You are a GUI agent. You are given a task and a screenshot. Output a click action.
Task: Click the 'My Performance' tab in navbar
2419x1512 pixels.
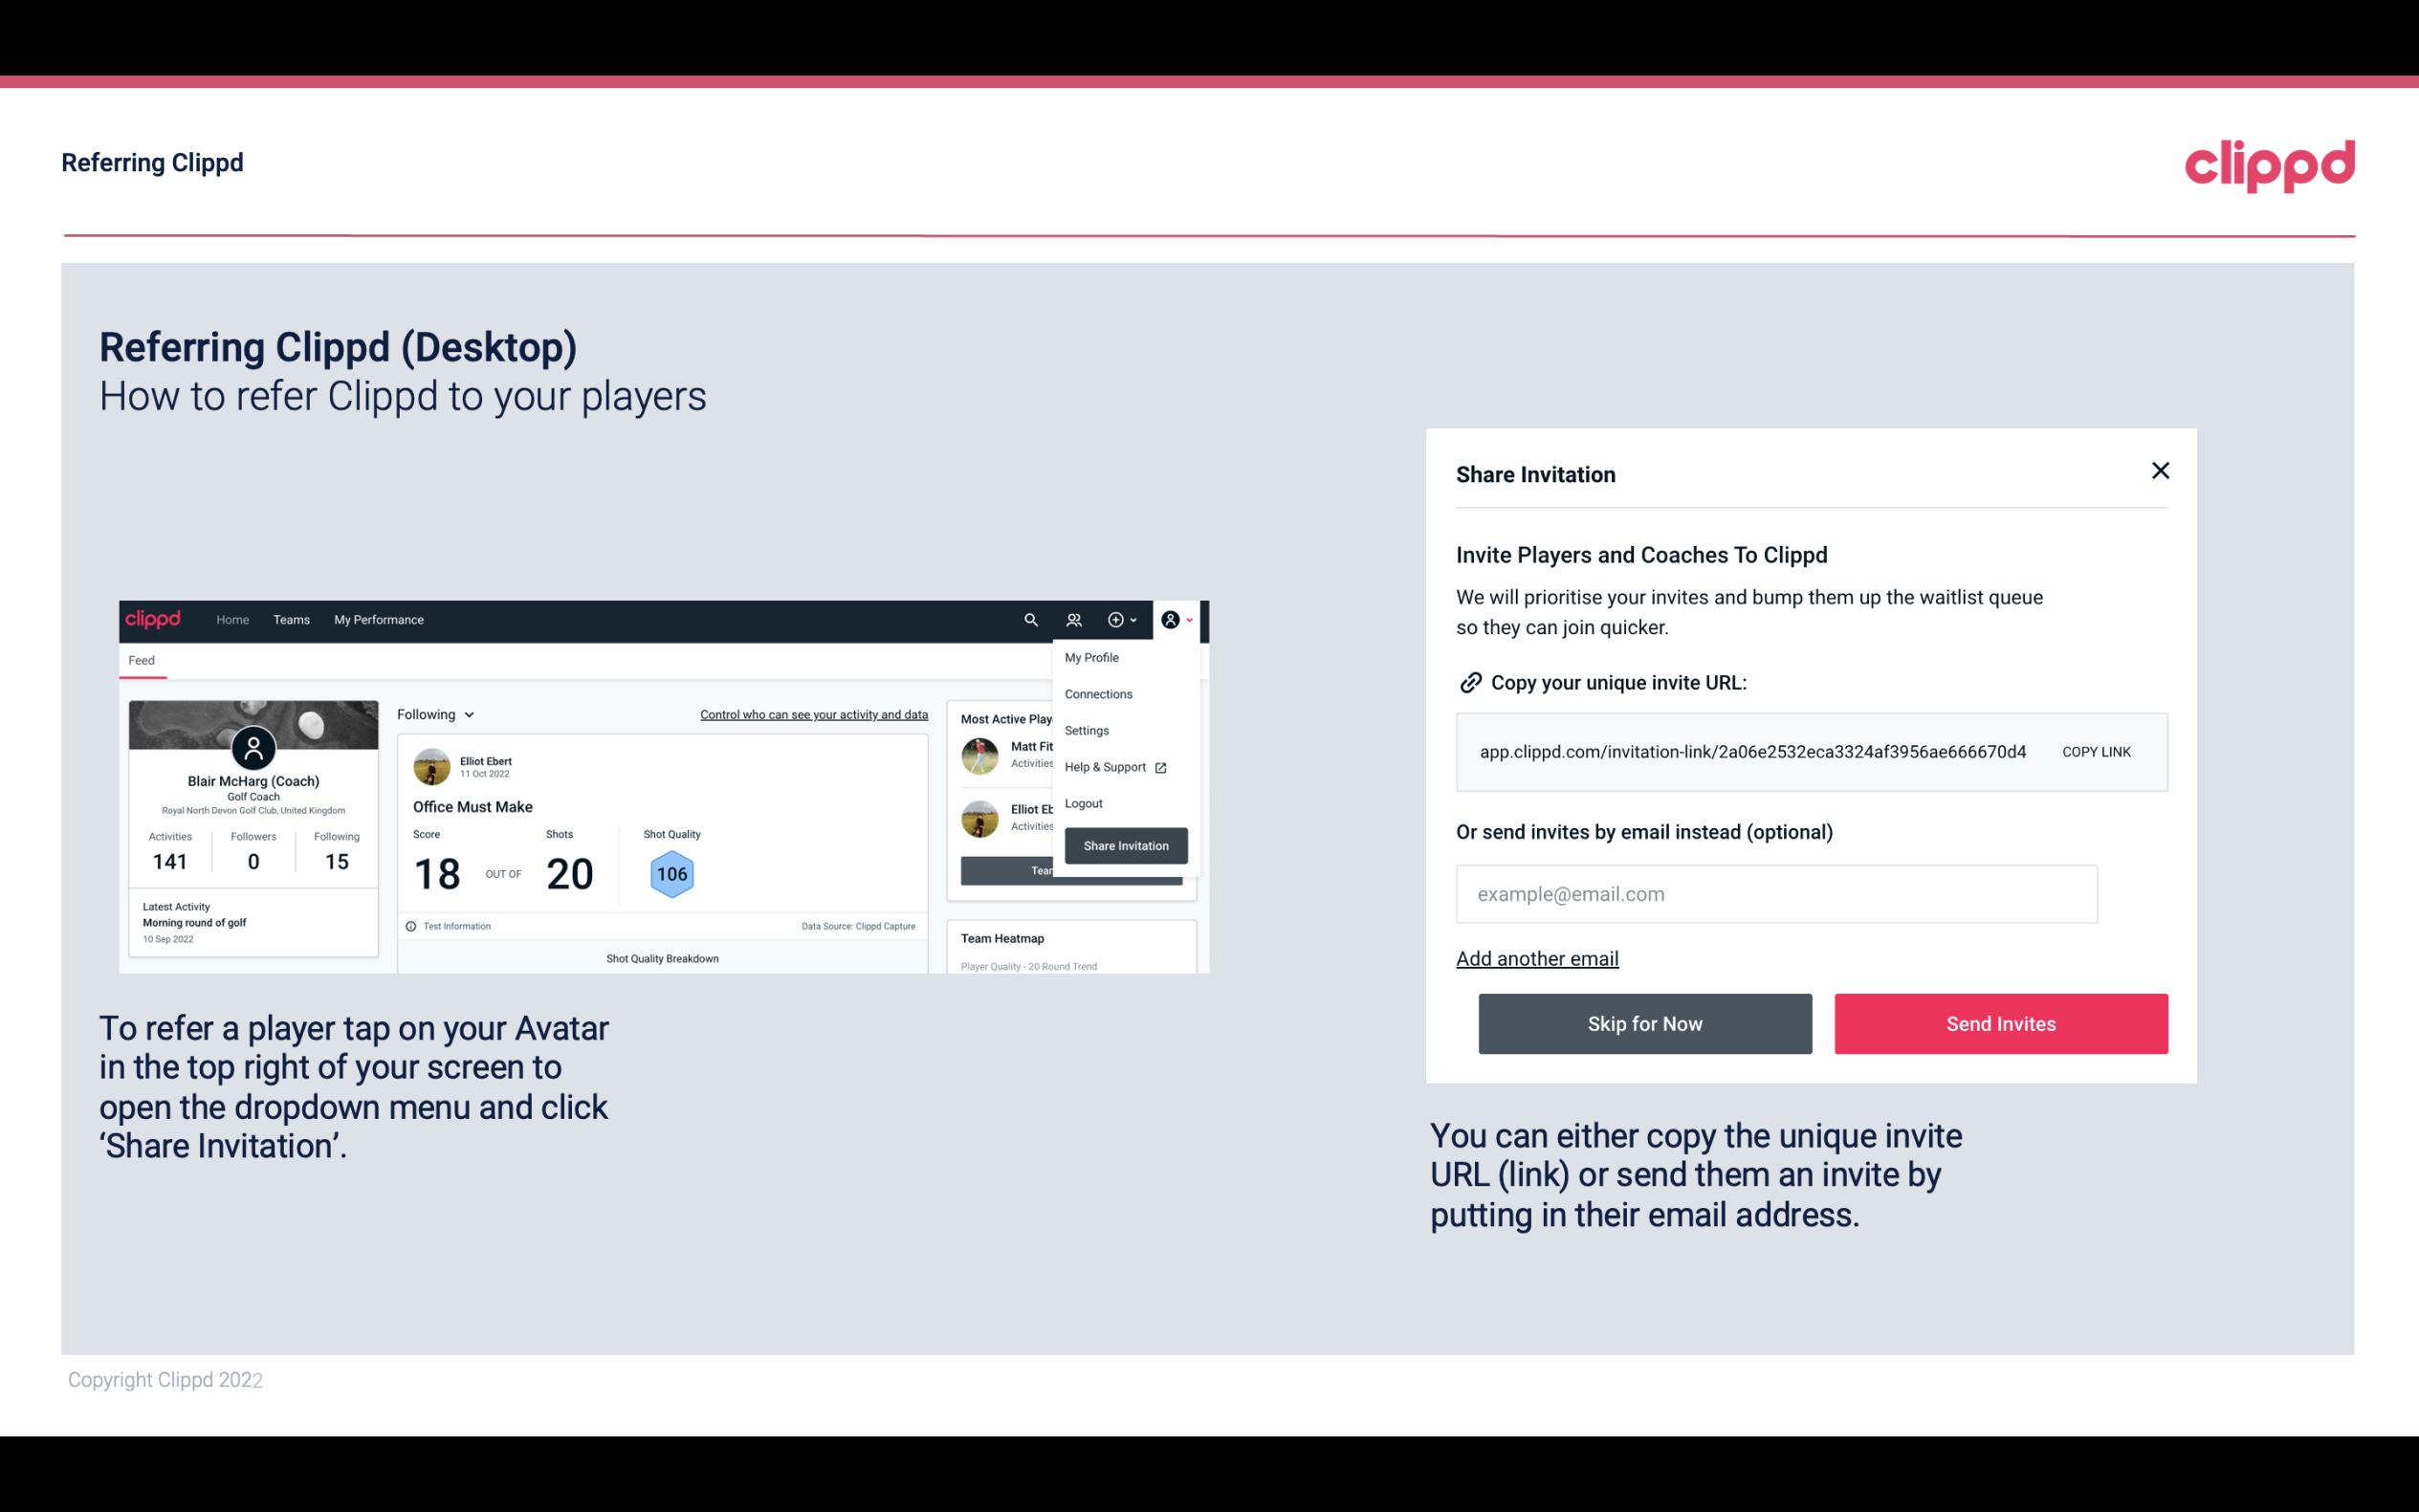pos(378,620)
